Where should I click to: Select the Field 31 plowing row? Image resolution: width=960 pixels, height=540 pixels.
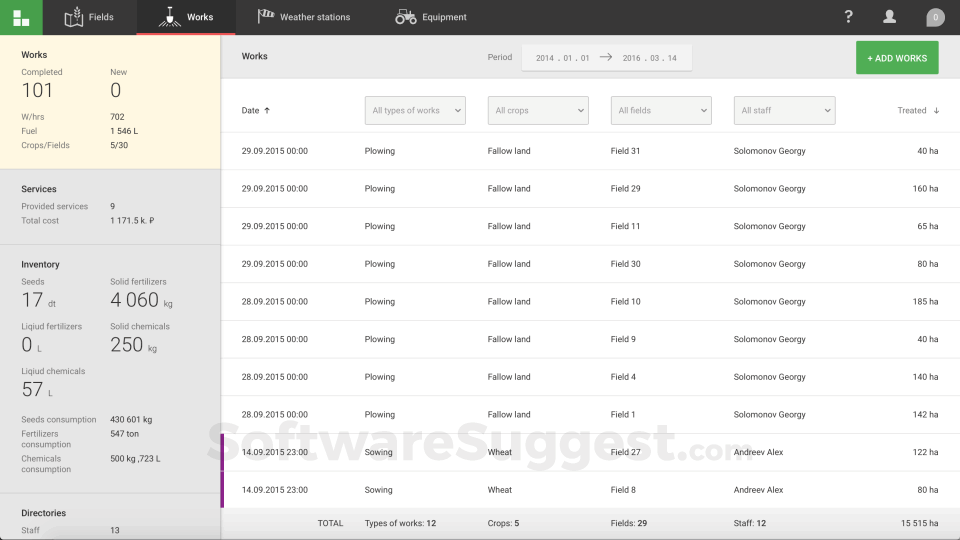590,151
